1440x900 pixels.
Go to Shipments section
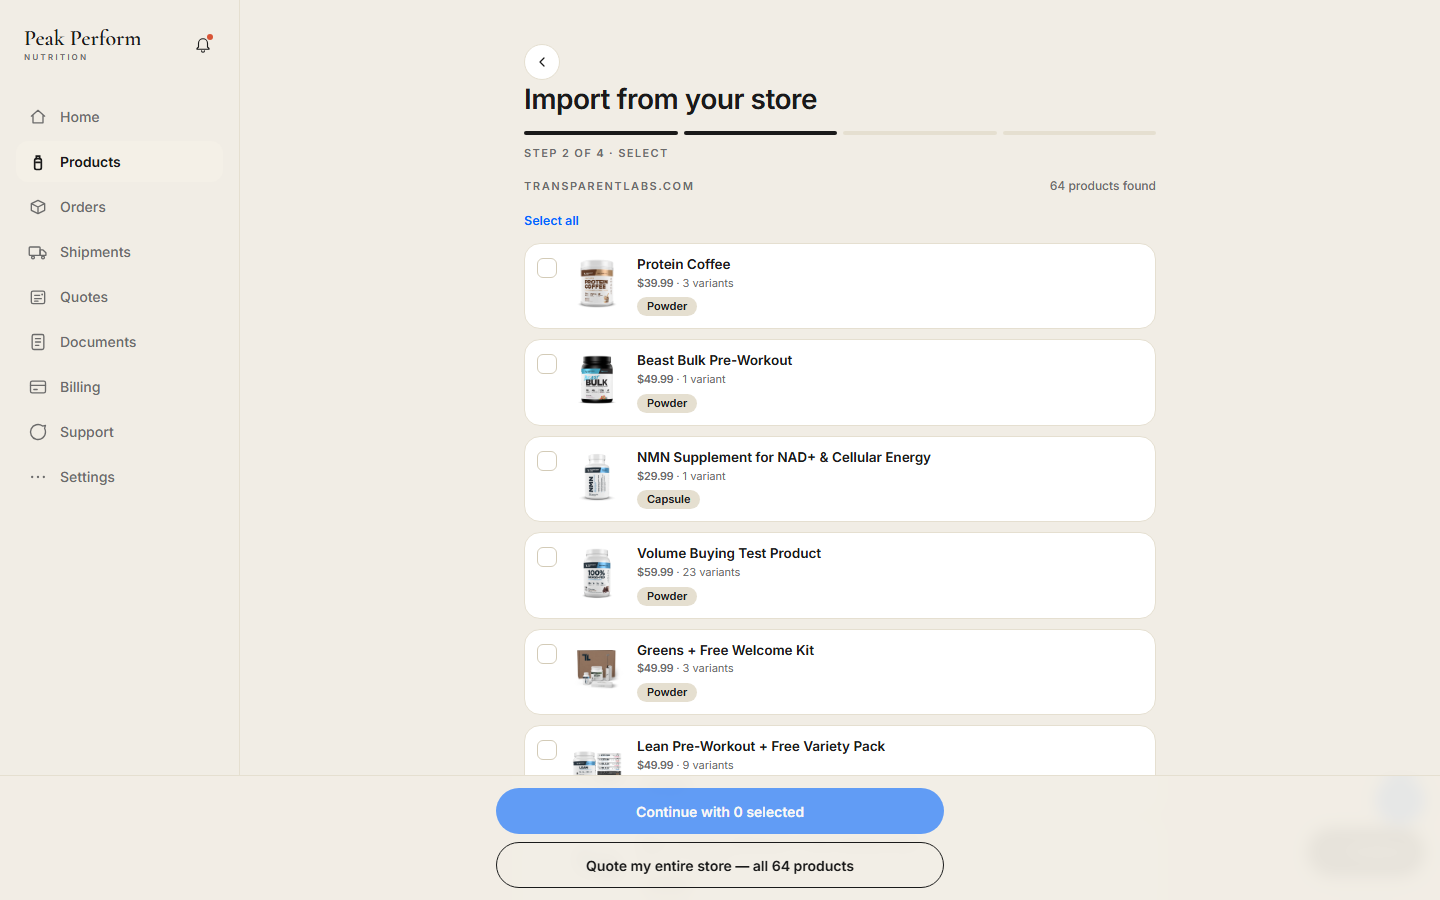coord(119,252)
